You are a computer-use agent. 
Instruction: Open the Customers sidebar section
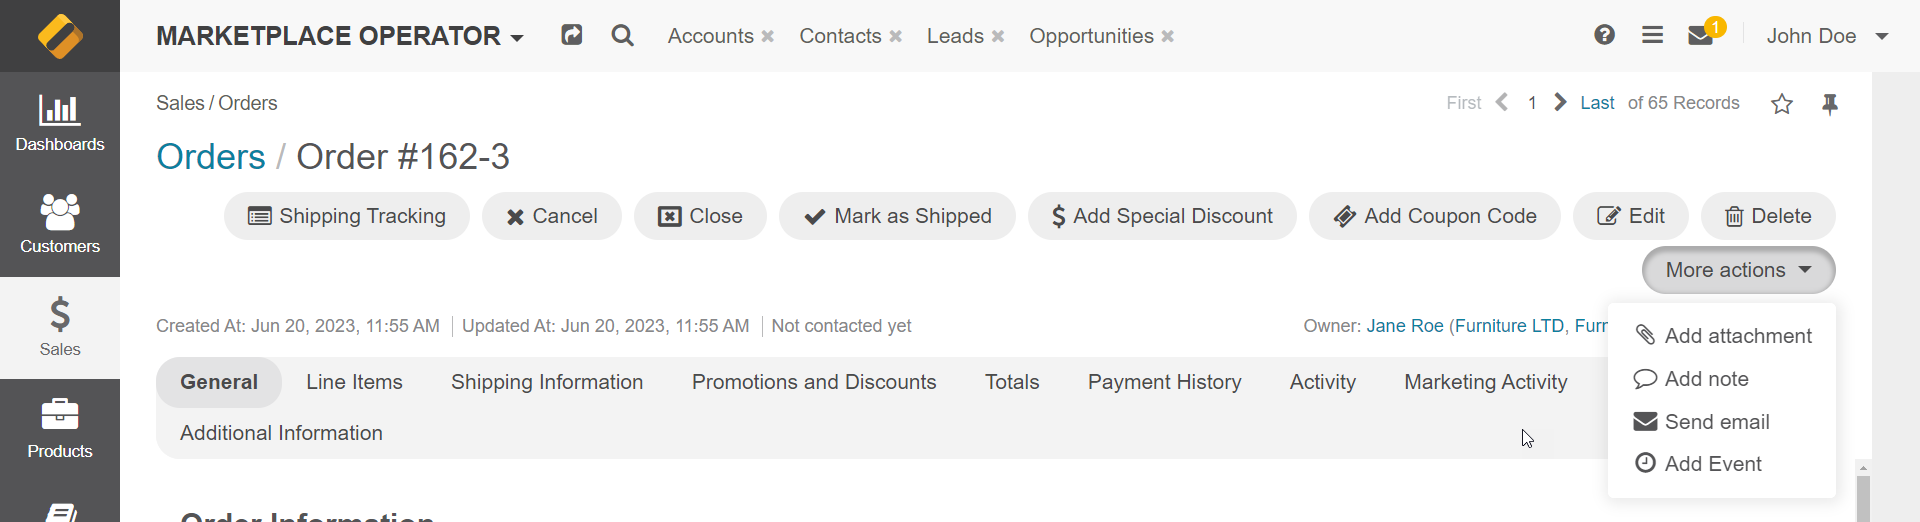(x=60, y=226)
